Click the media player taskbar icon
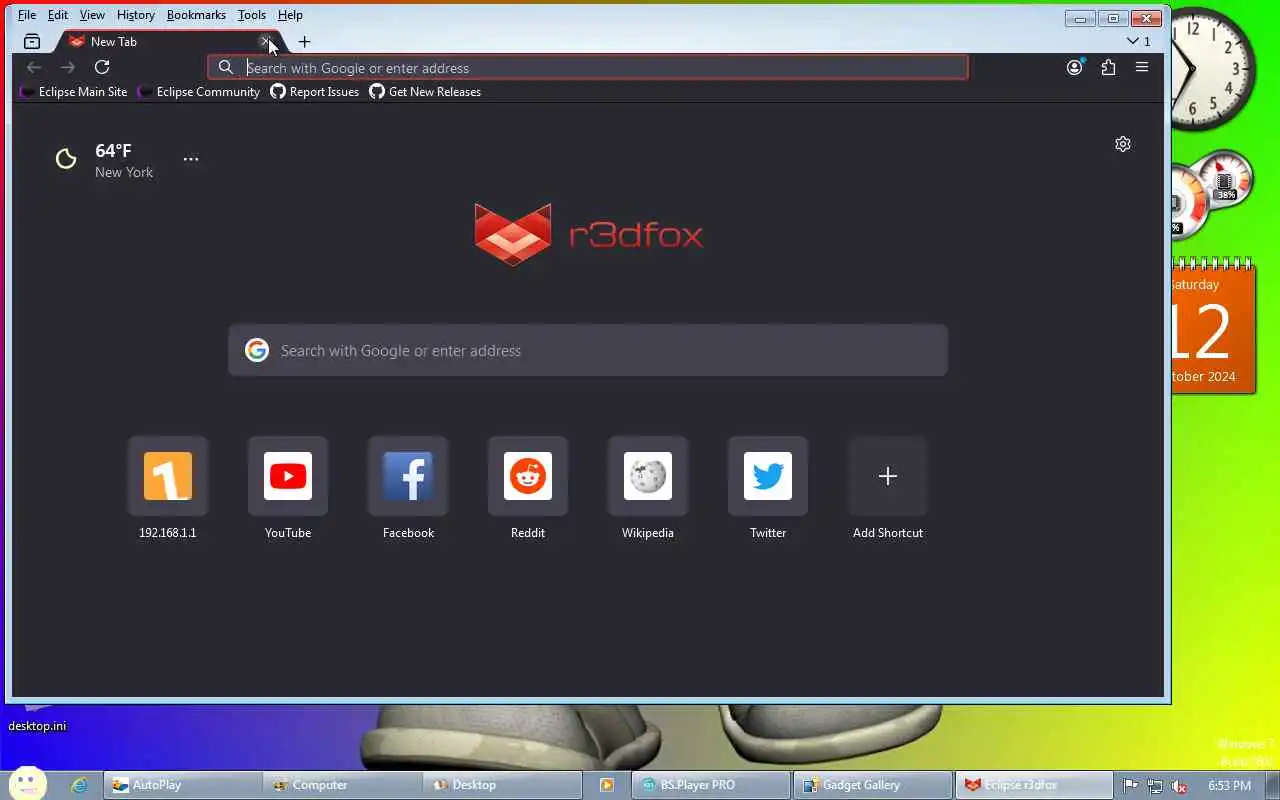Viewport: 1280px width, 800px height. tap(606, 785)
